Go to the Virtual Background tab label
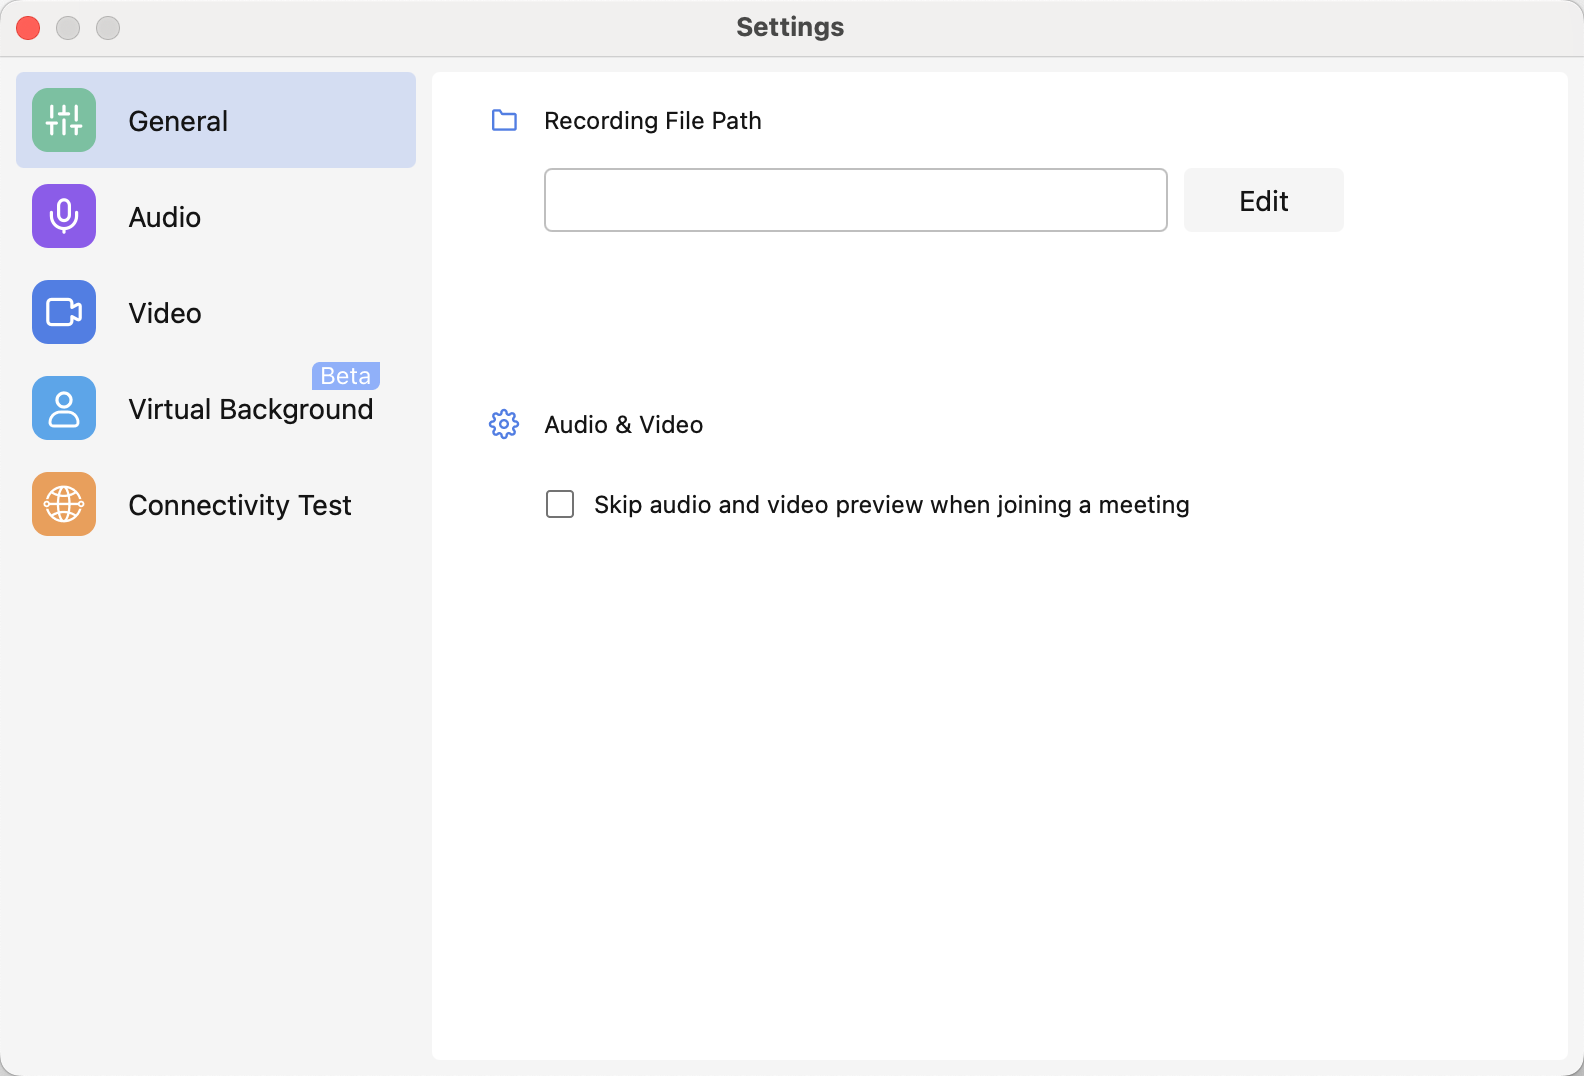The image size is (1584, 1076). click(250, 410)
